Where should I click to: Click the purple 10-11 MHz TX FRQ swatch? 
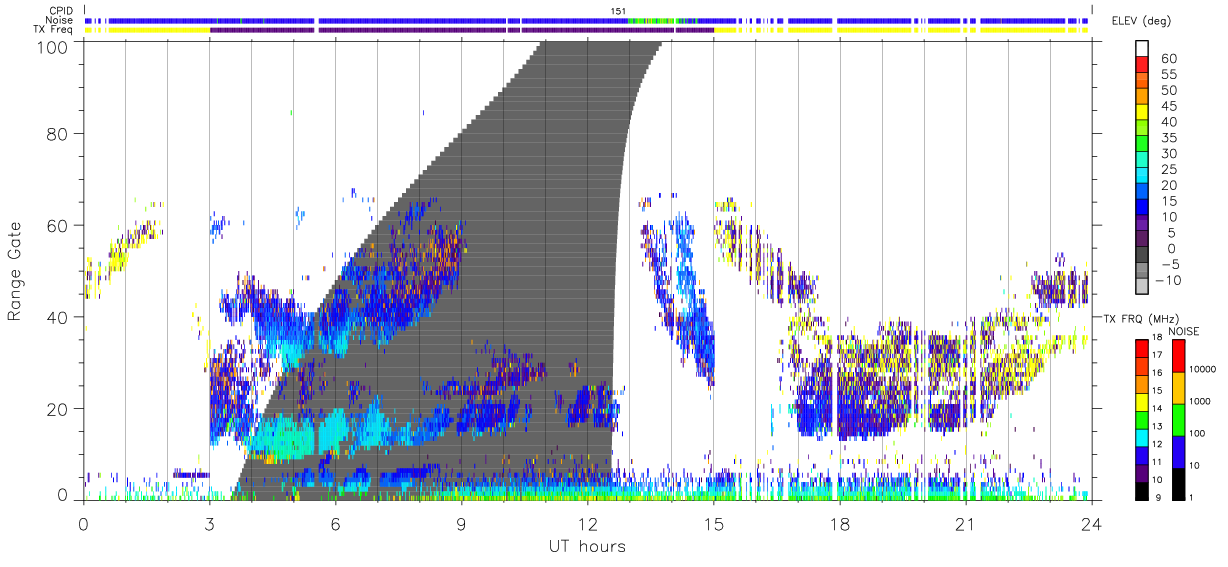point(1142,473)
